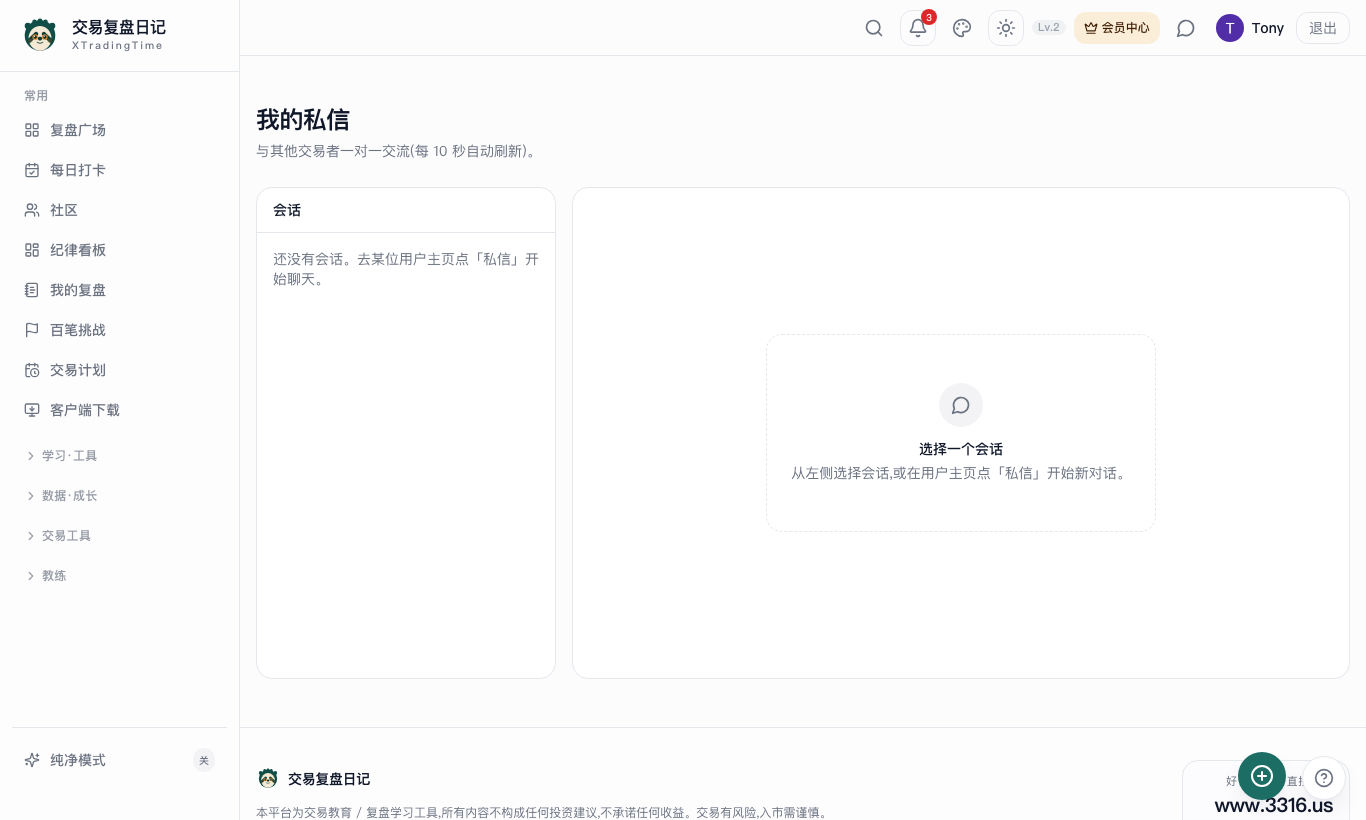Click the 我的复盘 notebook icon
The width and height of the screenshot is (1366, 820).
[32, 290]
